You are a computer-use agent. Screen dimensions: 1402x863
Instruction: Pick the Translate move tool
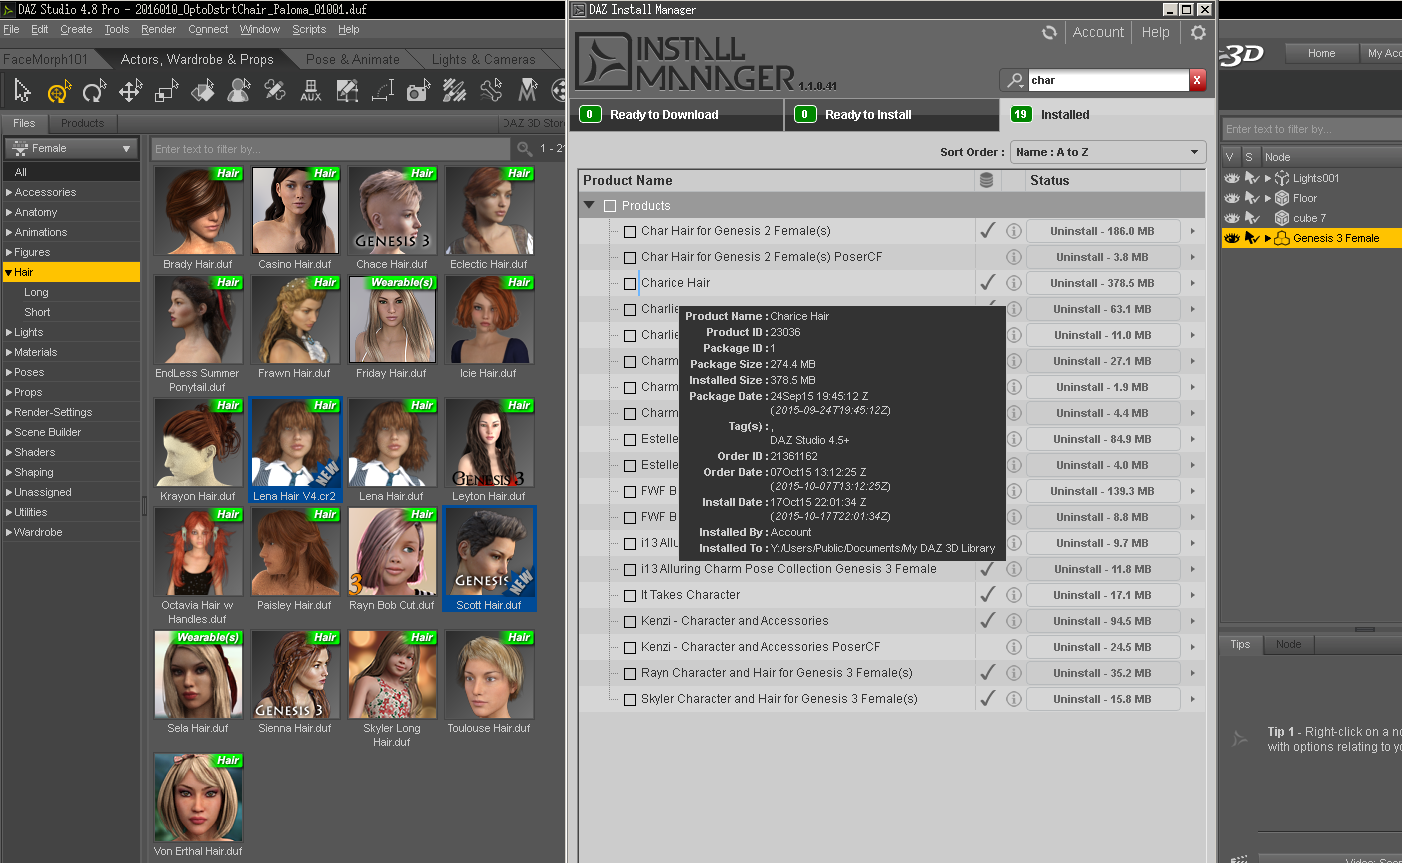[130, 92]
